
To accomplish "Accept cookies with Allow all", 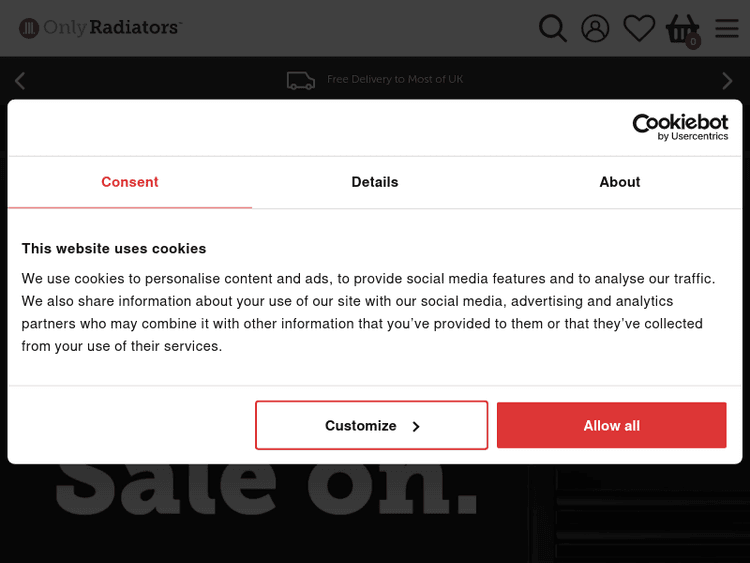I will (611, 426).
